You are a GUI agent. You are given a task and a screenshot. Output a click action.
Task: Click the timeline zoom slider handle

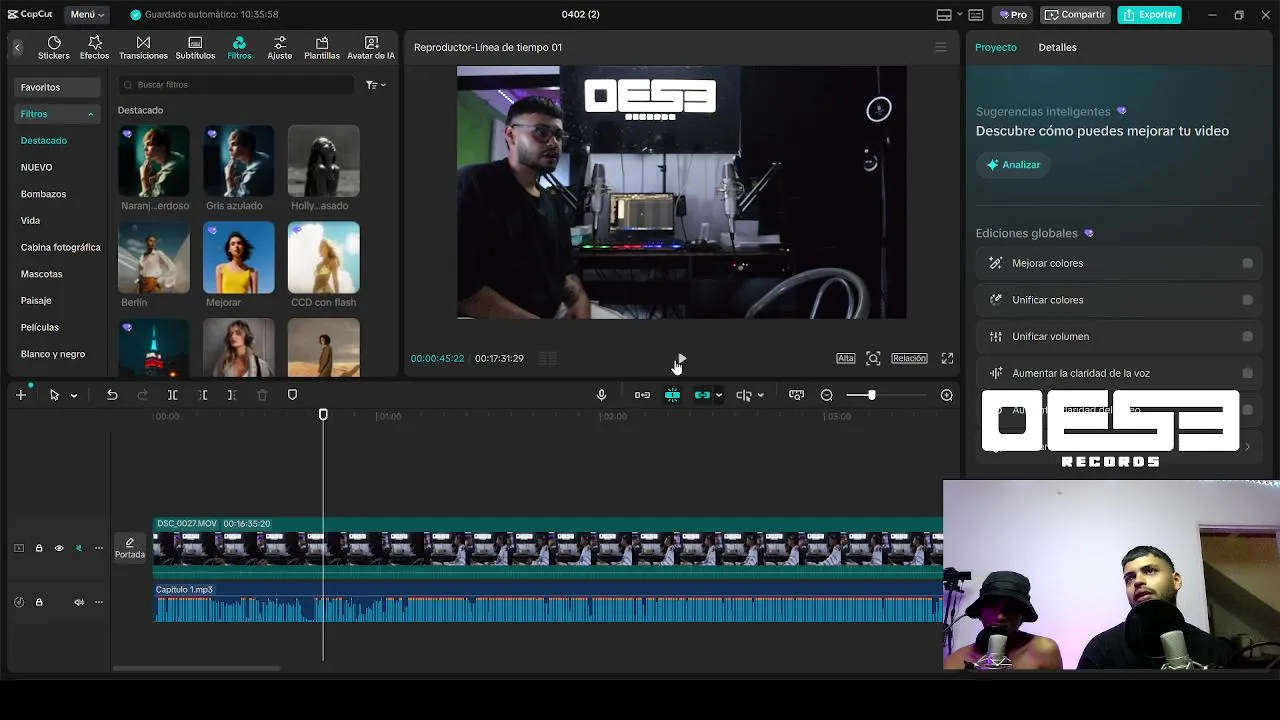[871, 395]
